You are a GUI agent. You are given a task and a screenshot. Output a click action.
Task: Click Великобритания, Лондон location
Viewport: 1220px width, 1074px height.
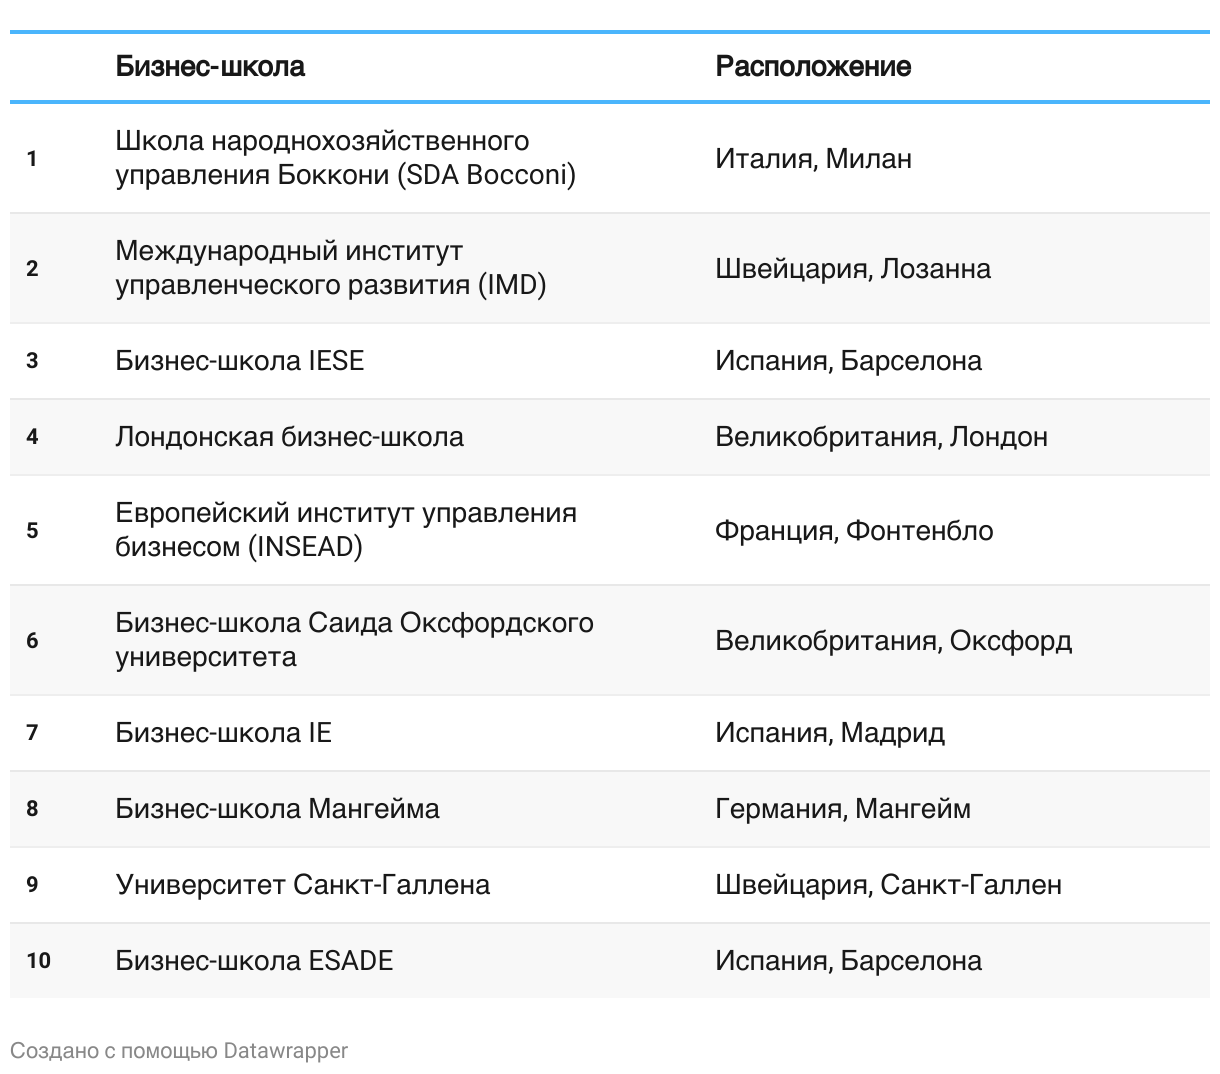coord(881,436)
